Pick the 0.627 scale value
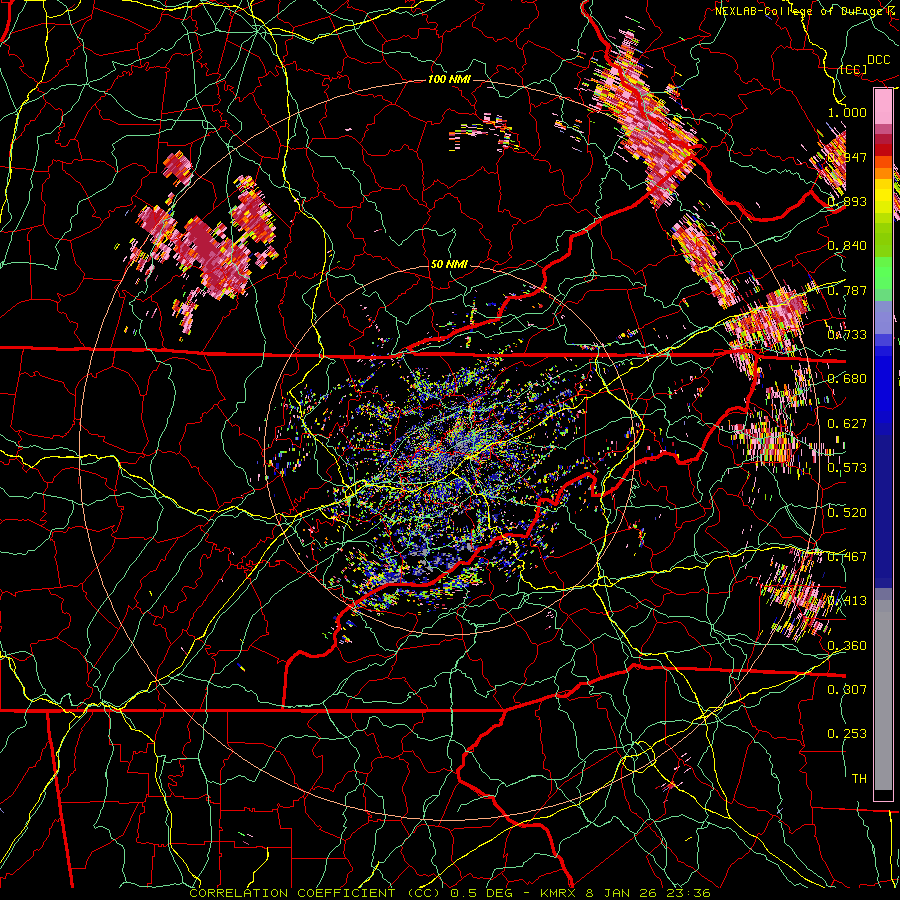Viewport: 900px width, 900px height. (x=847, y=424)
